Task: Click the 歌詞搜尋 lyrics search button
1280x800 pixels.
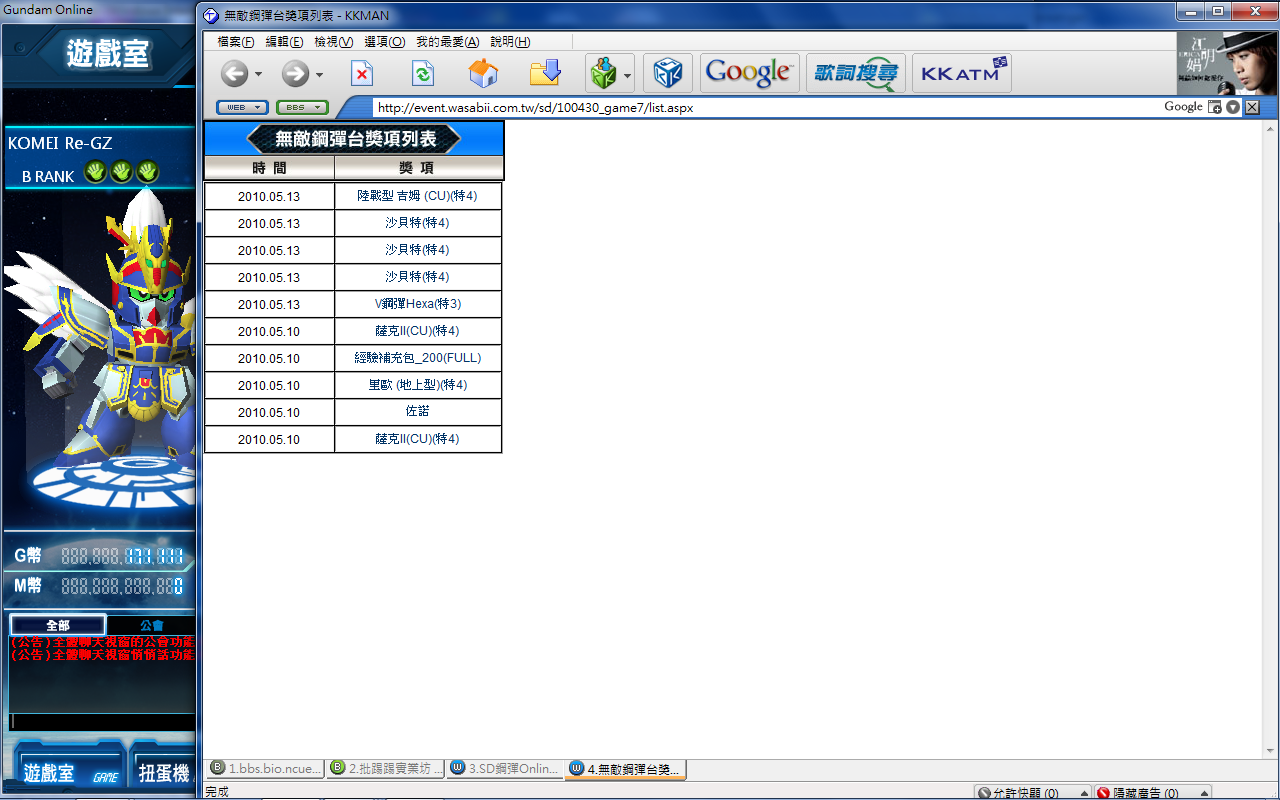Action: 855,74
